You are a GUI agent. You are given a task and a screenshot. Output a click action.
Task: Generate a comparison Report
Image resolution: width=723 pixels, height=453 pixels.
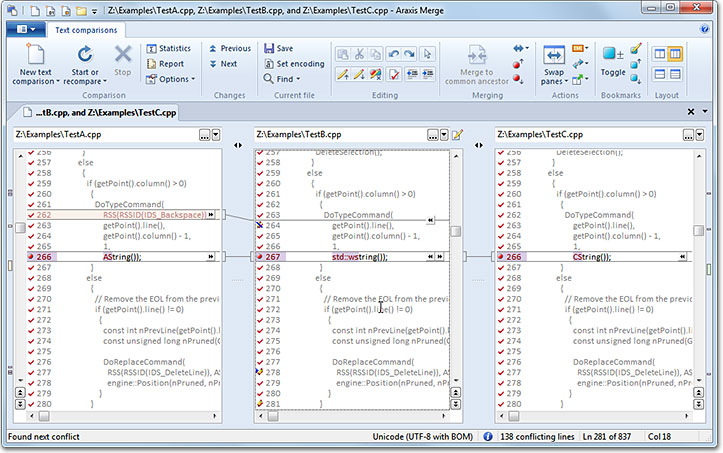pos(165,64)
